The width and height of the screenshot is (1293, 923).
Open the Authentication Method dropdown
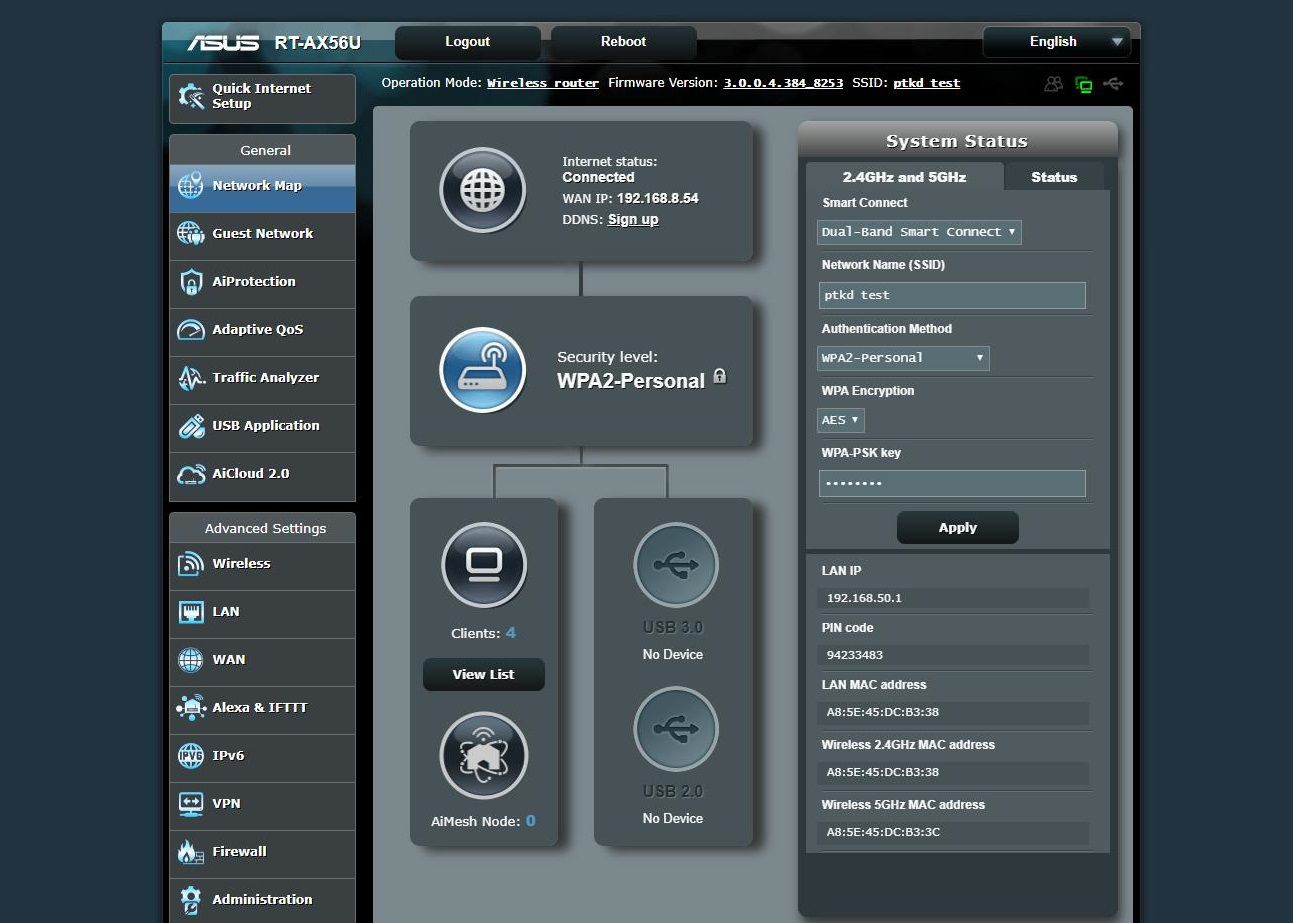[903, 358]
